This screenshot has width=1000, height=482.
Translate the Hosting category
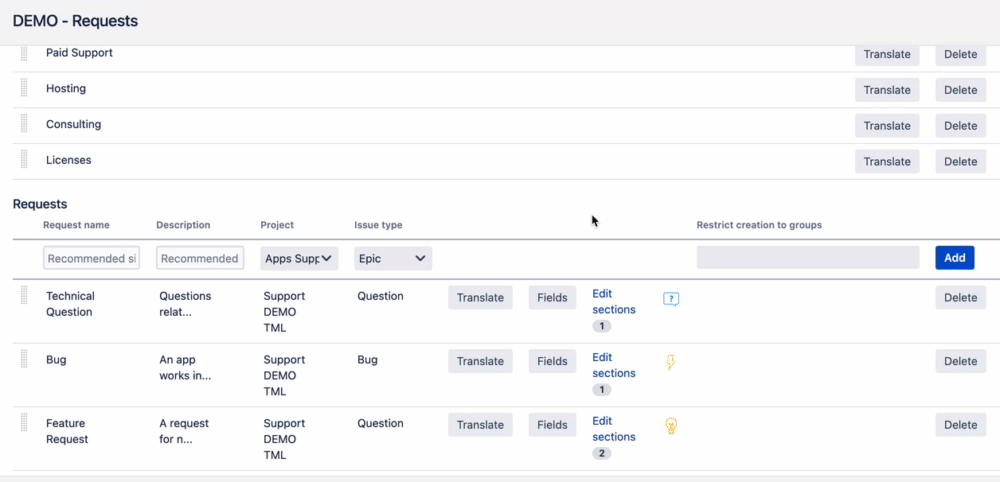pyautogui.click(x=887, y=90)
